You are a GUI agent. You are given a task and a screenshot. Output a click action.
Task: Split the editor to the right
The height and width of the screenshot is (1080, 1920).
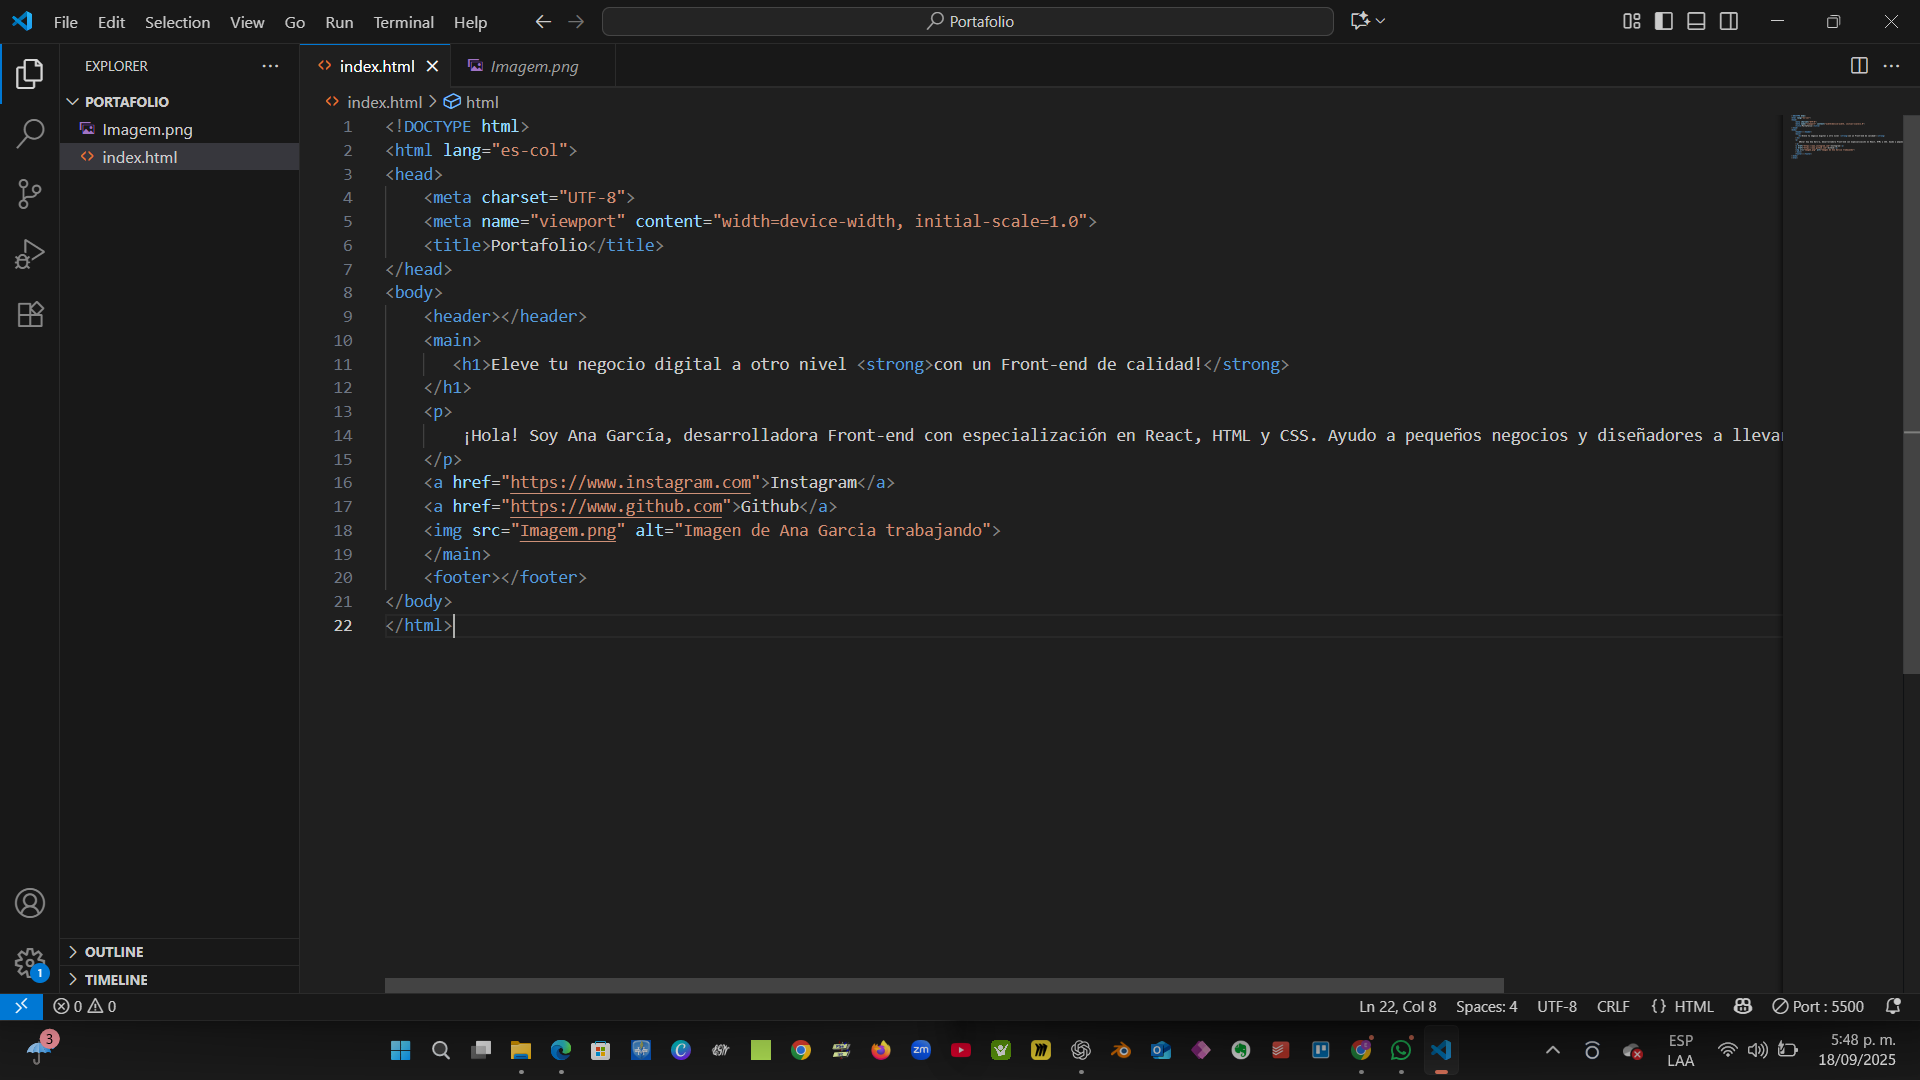[x=1859, y=66]
